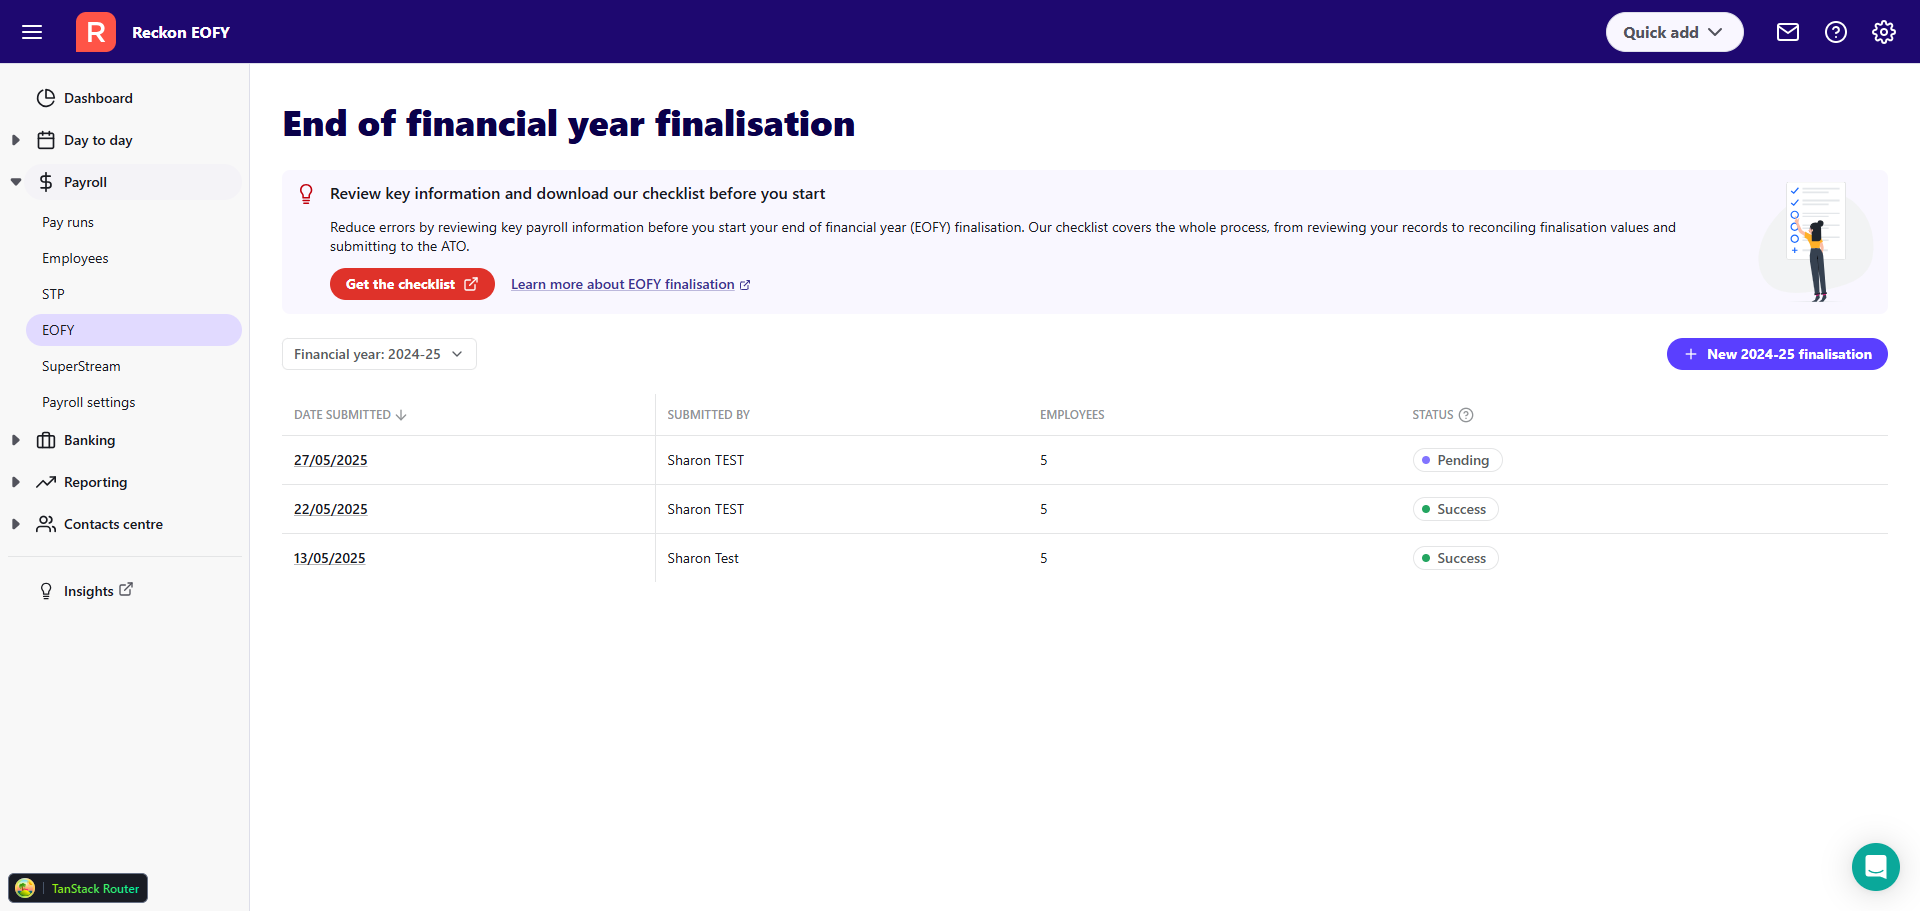This screenshot has height=911, width=1920.
Task: Click the checklist illustration image
Action: tap(1816, 242)
